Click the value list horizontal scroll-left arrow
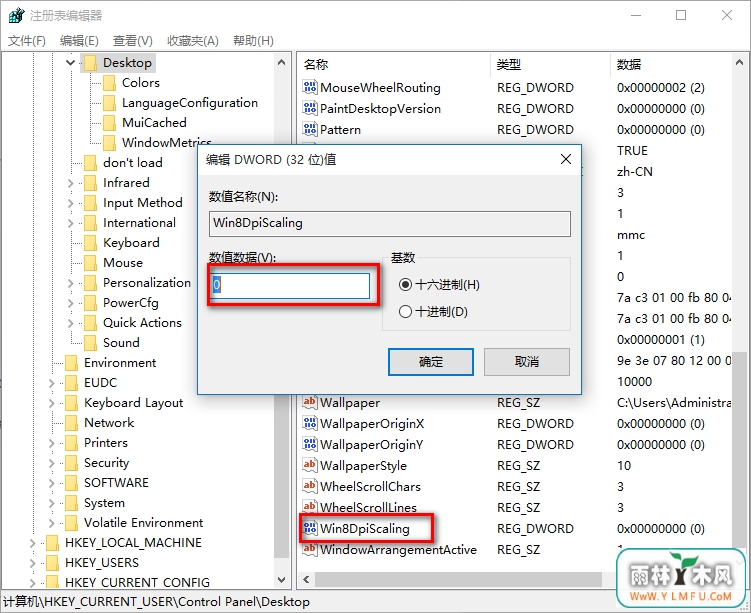The width and height of the screenshot is (751, 613). 307,580
